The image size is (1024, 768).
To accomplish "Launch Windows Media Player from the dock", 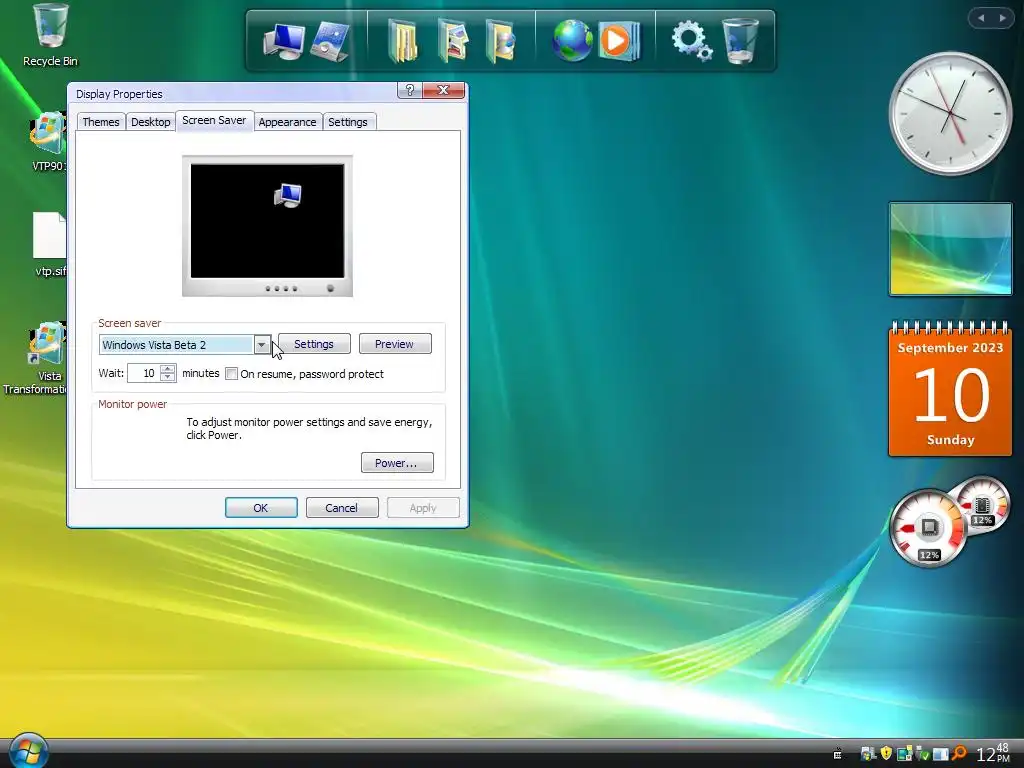I will [618, 40].
